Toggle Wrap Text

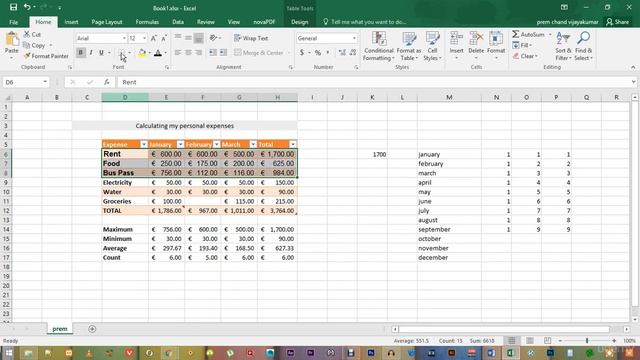[251, 38]
